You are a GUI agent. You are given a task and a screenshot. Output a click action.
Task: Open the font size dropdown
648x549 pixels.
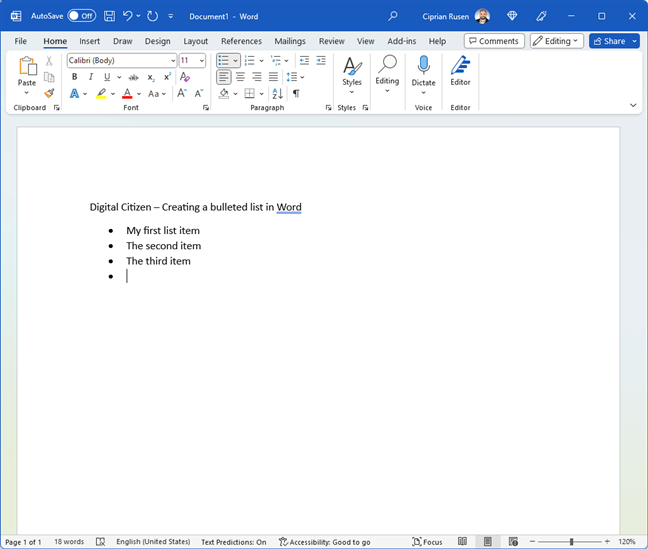202,61
